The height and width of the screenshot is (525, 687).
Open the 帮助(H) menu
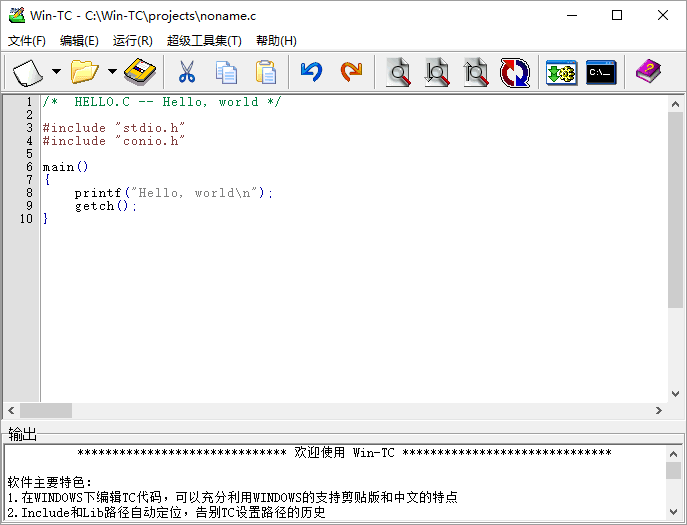(x=276, y=41)
